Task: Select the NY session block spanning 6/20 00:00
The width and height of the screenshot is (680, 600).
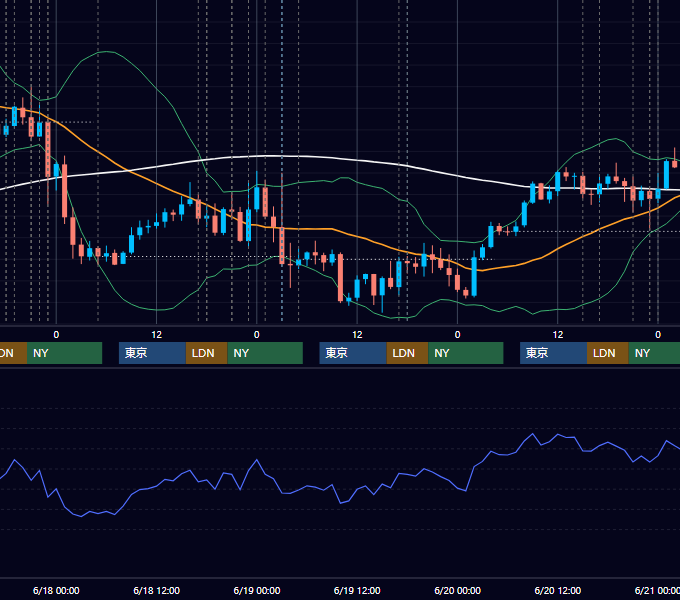Action: point(466,353)
